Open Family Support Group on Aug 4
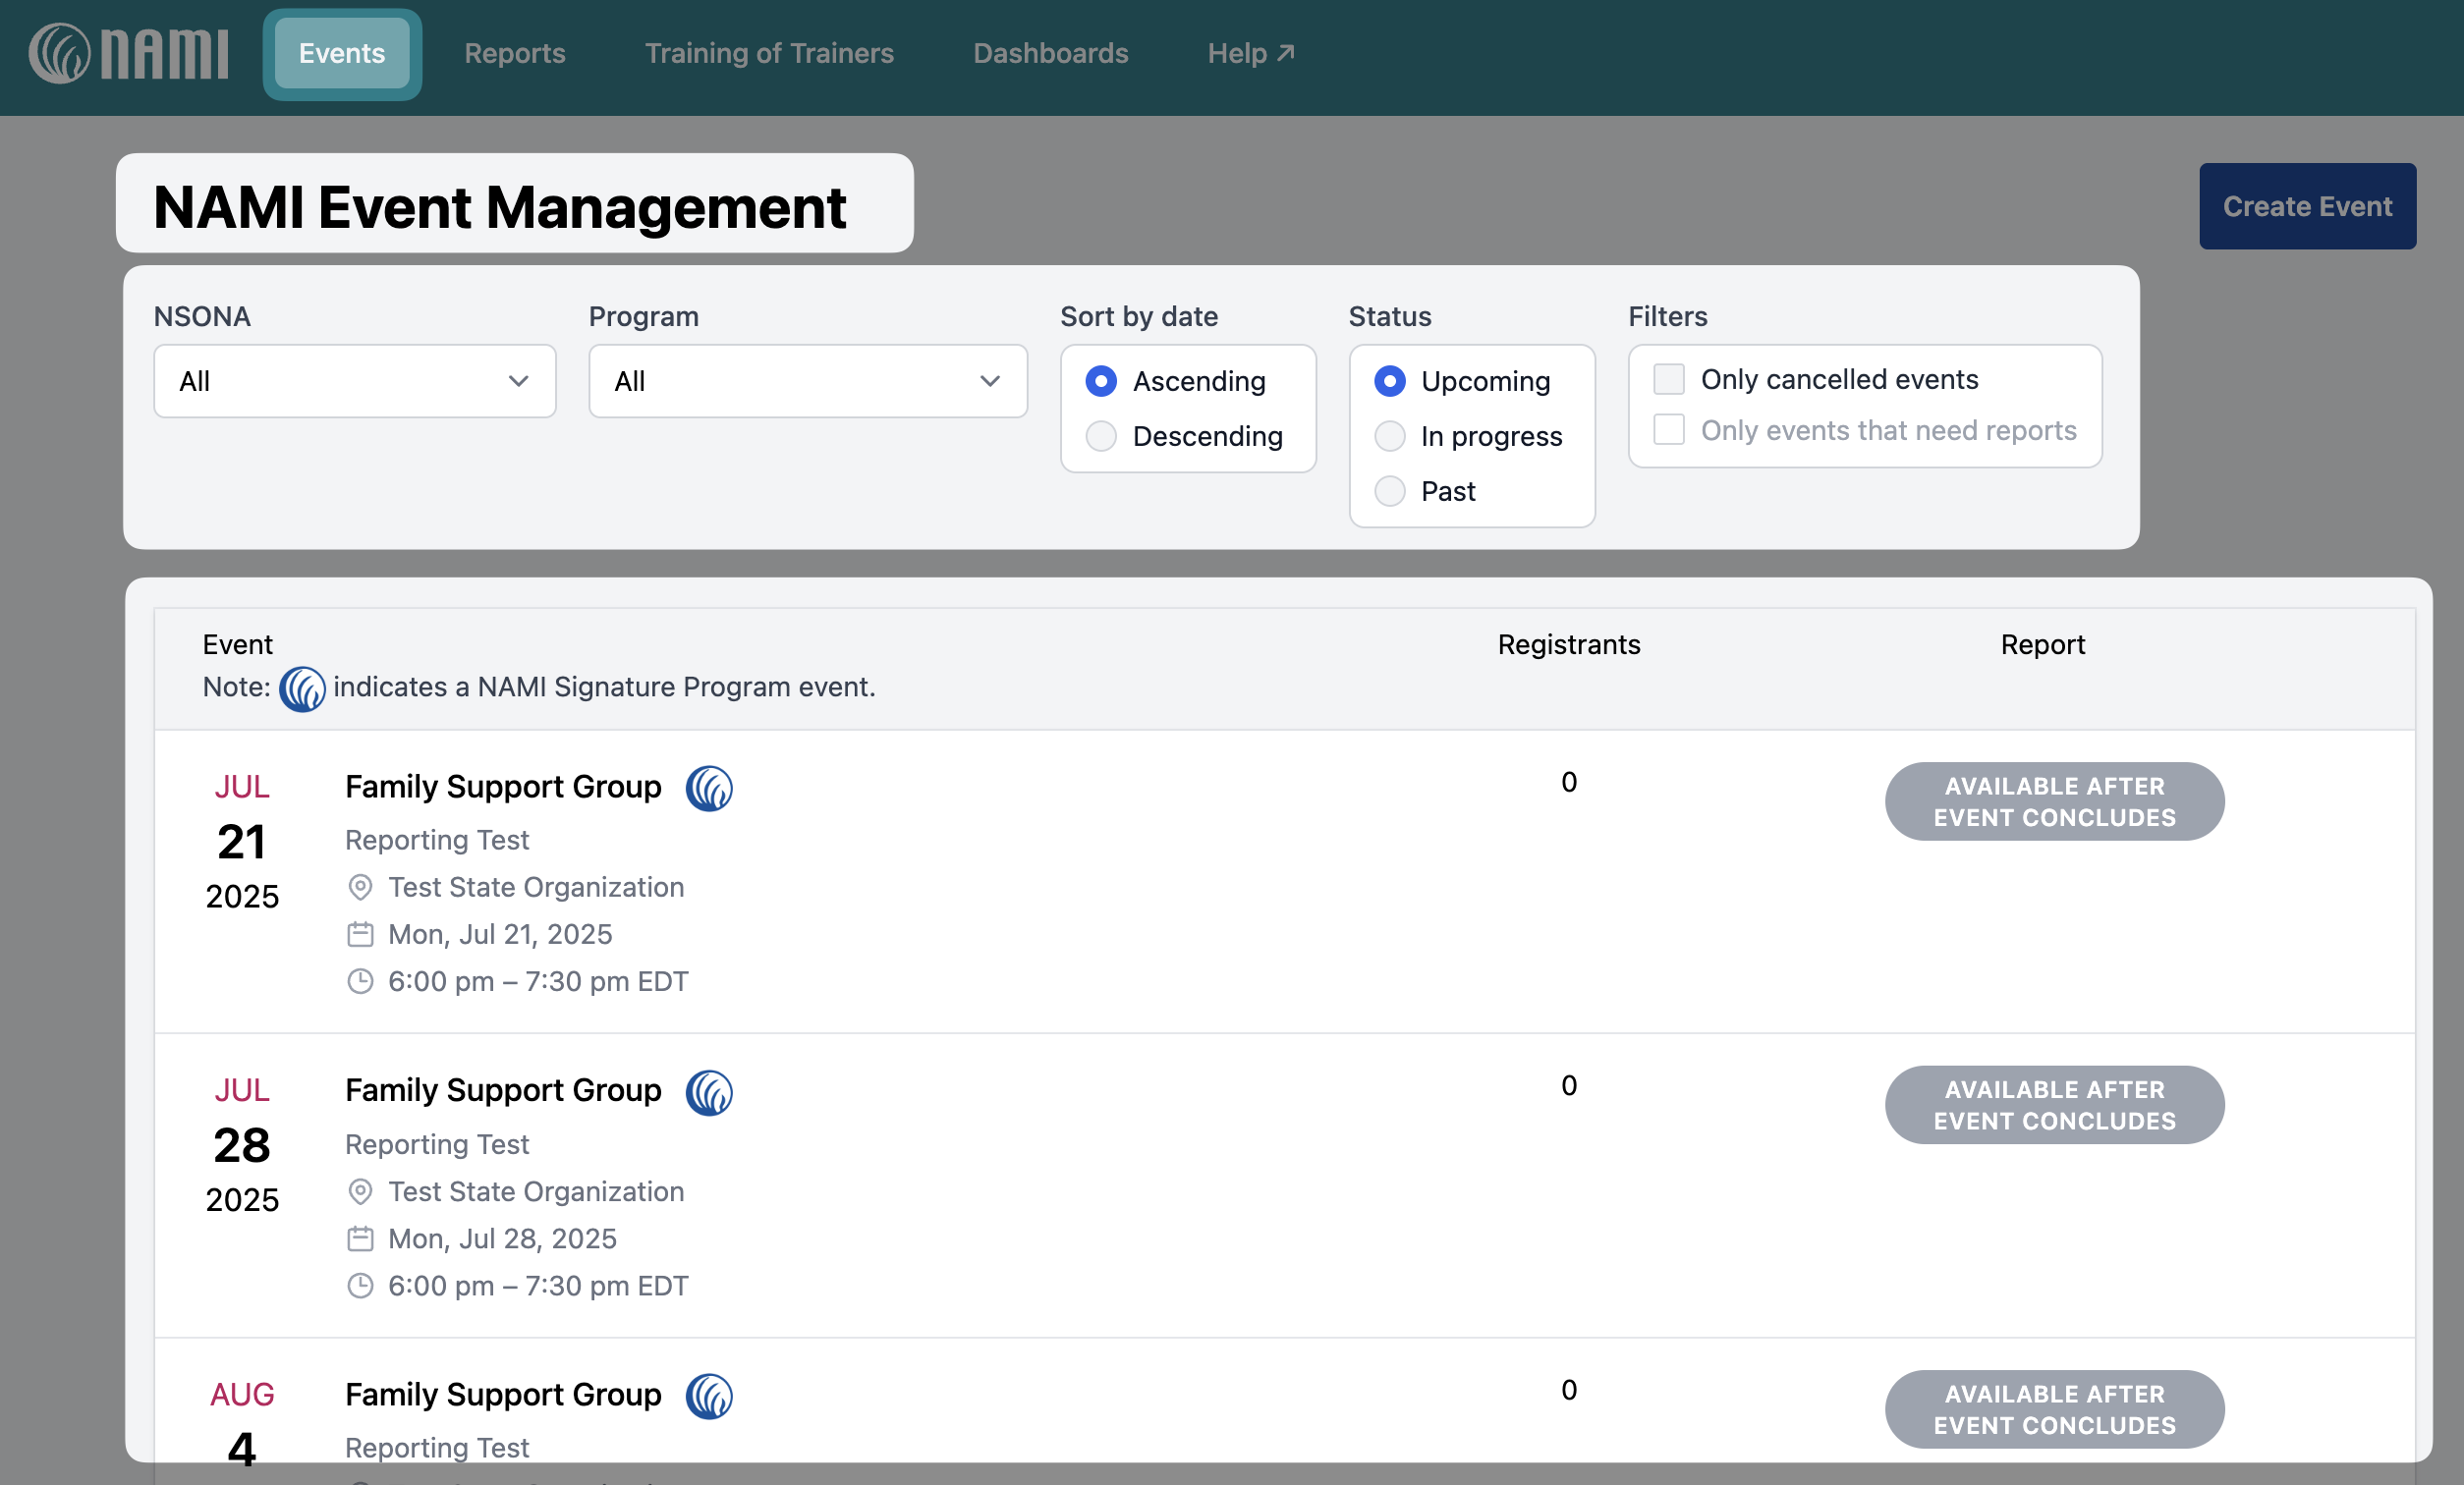 [503, 1394]
